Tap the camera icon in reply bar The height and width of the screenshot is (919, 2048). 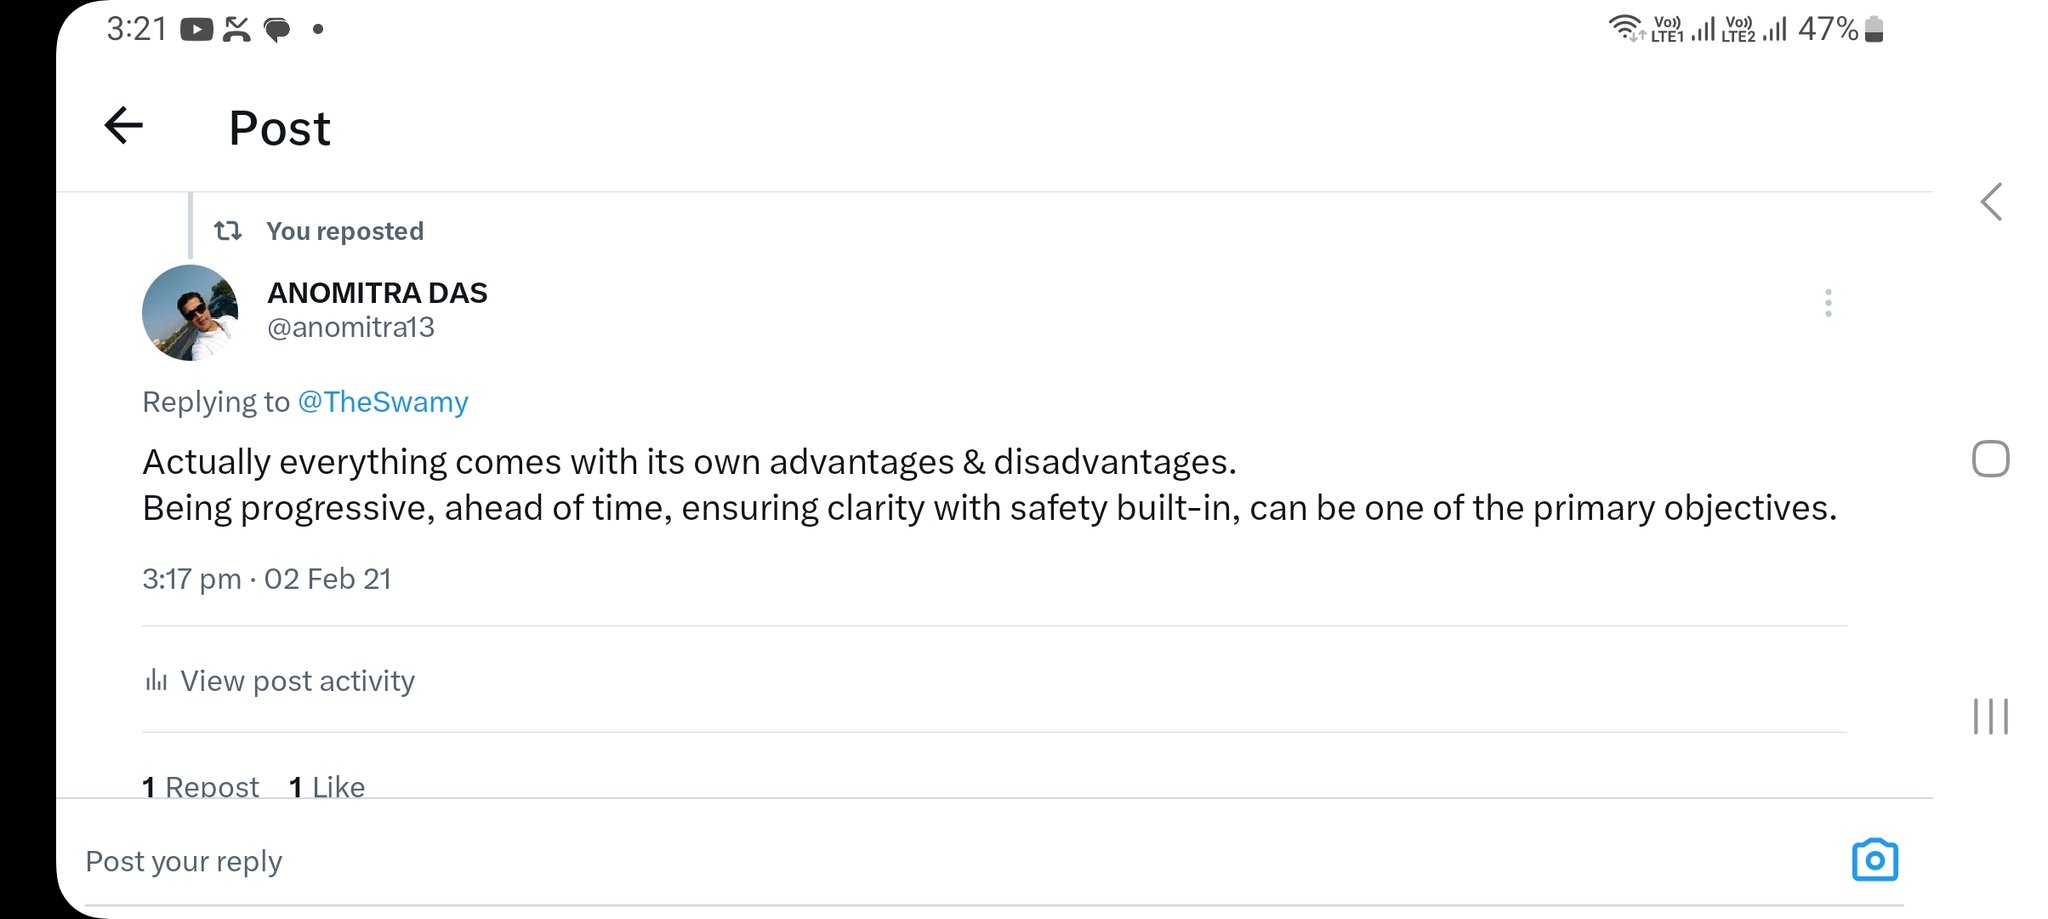pyautogui.click(x=1874, y=860)
